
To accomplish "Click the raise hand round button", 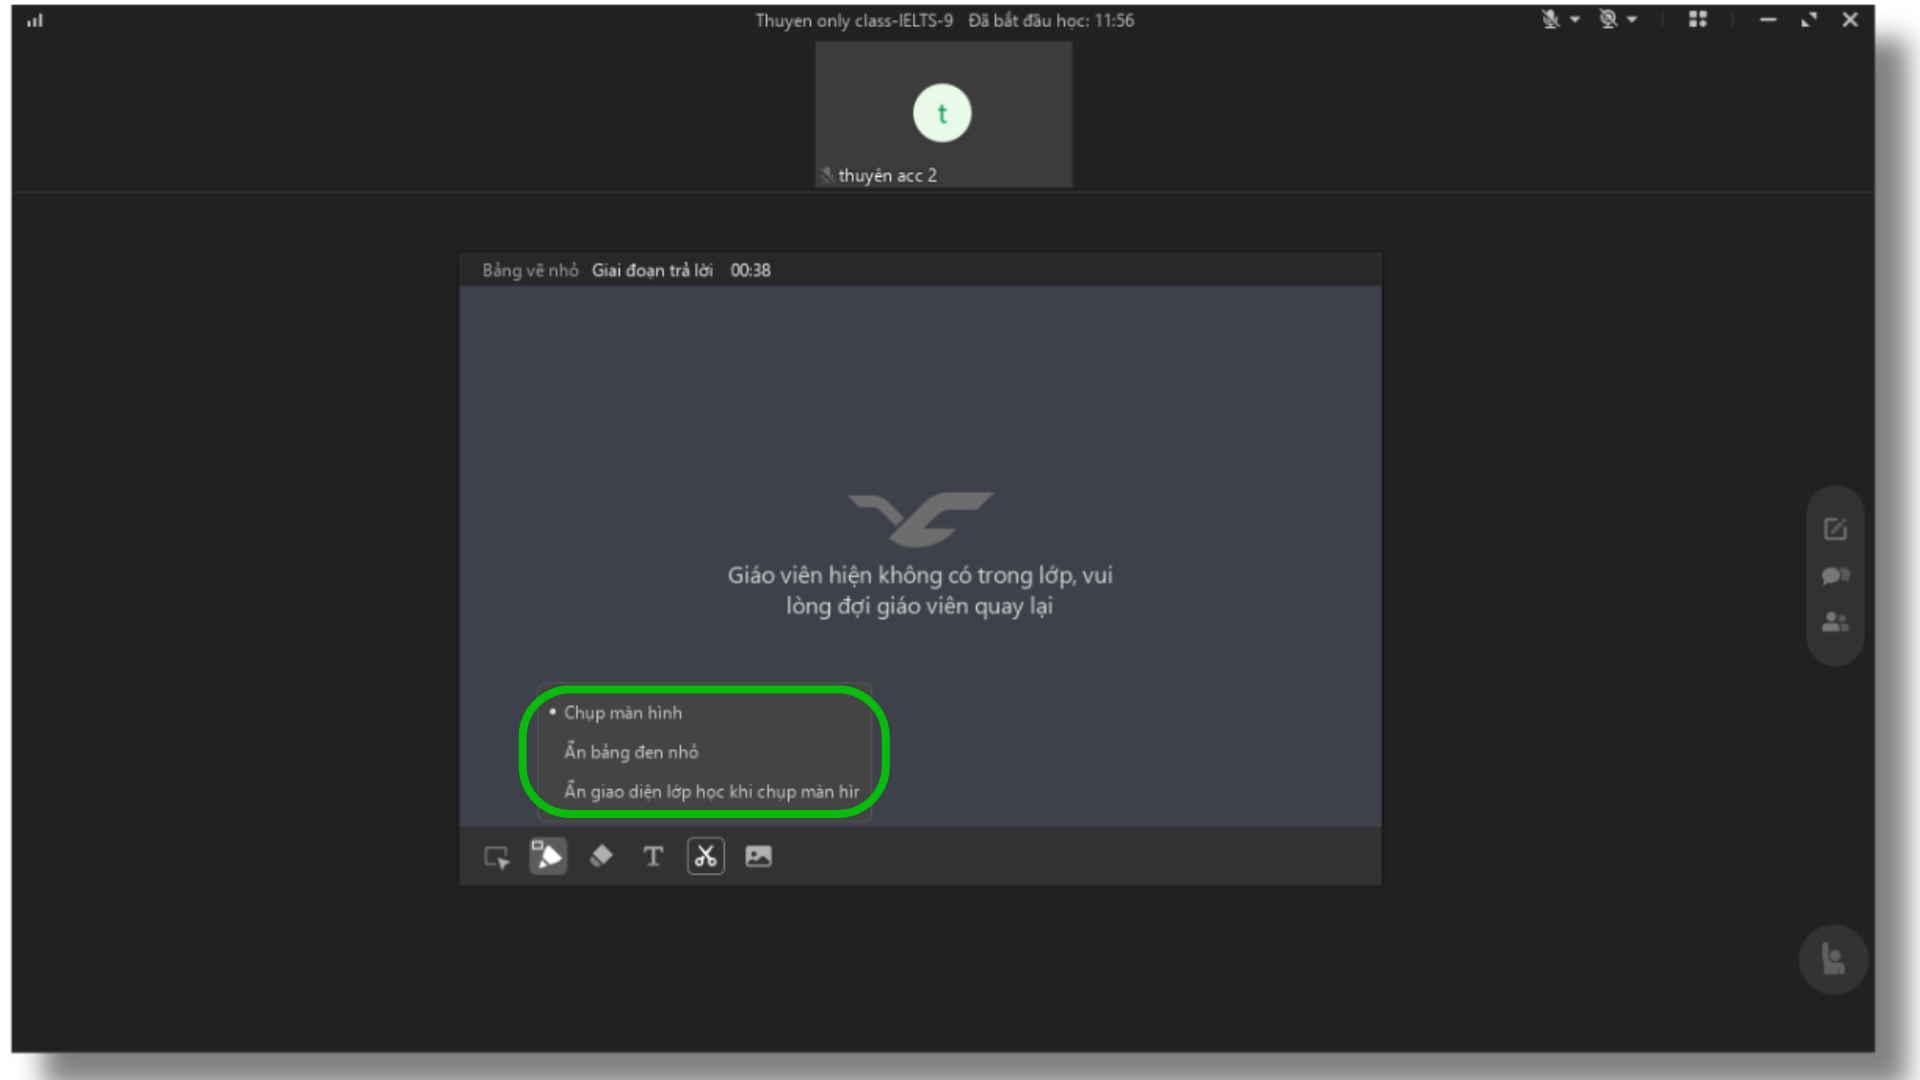I will coord(1833,960).
